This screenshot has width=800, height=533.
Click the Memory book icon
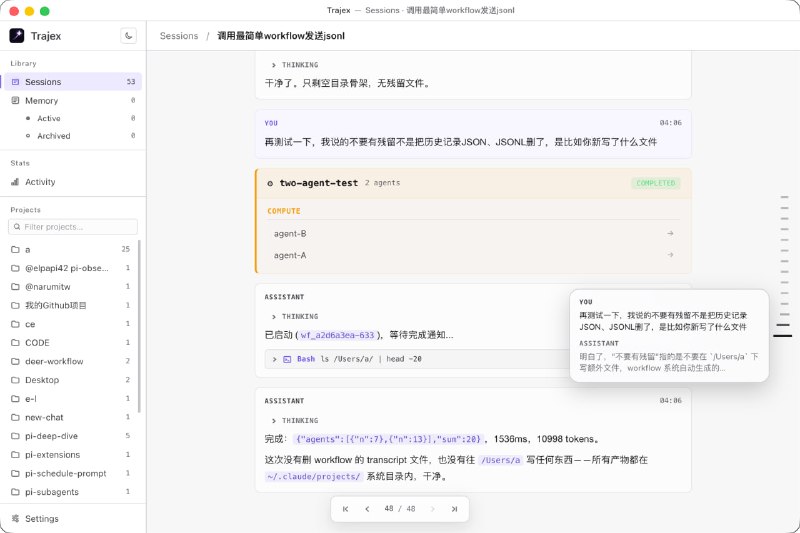pos(15,100)
